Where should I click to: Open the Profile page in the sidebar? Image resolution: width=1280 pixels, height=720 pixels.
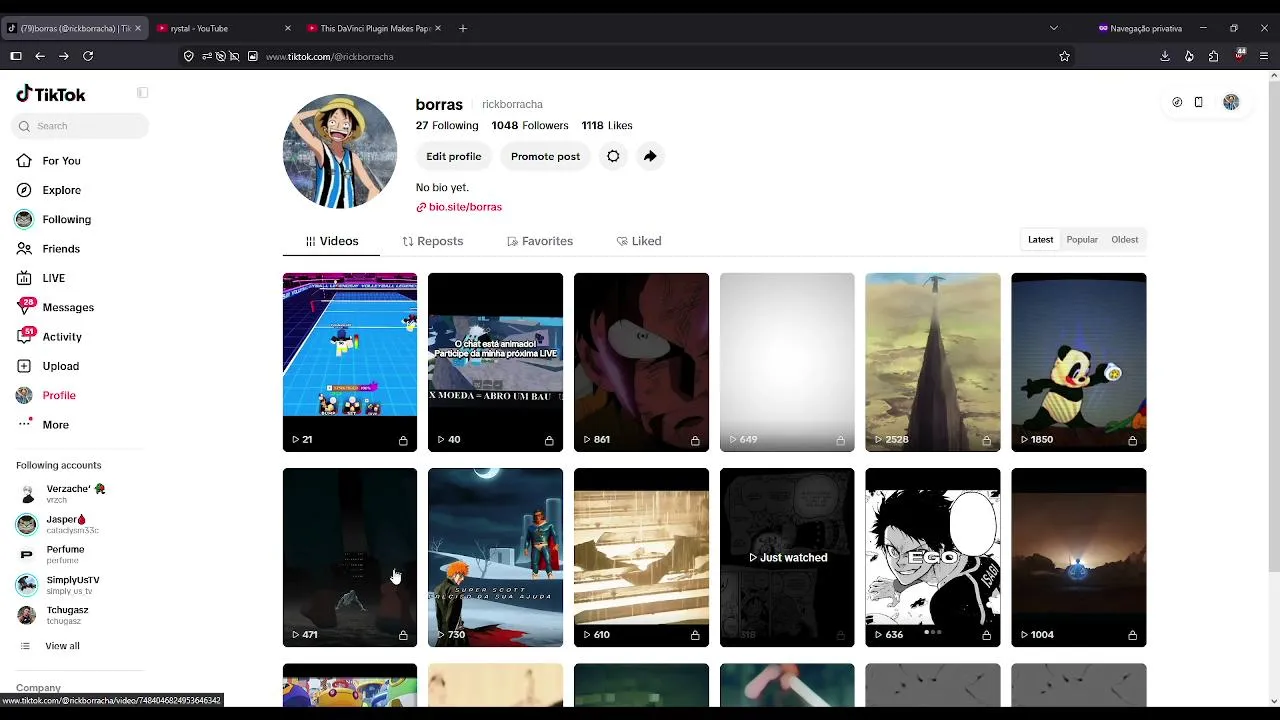click(x=59, y=395)
